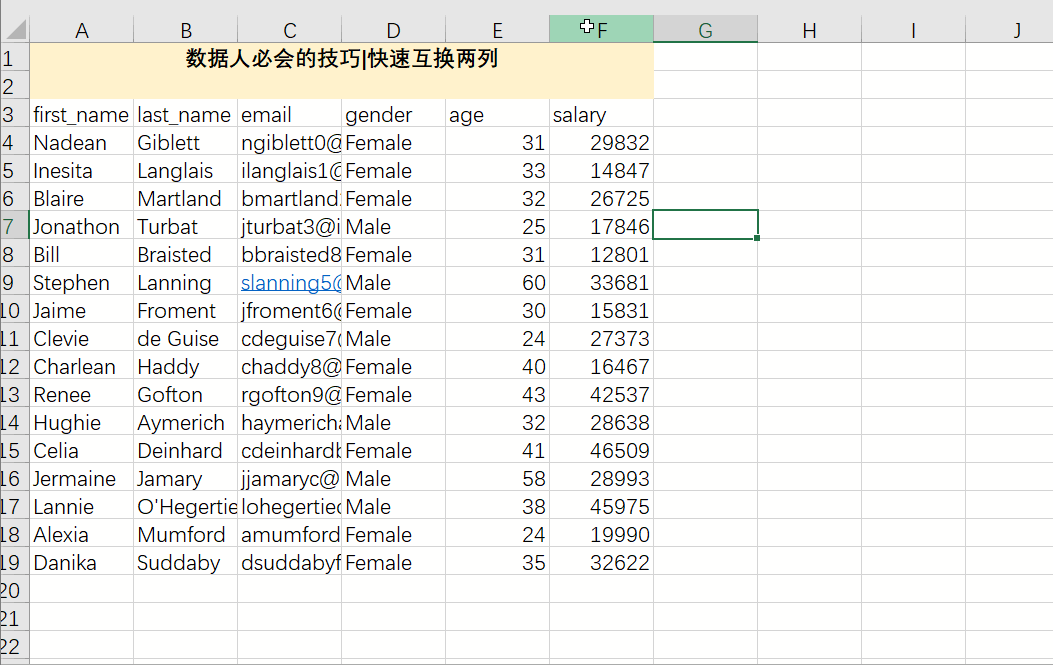The width and height of the screenshot is (1053, 665).
Task: Select salary cell 29832
Action: tap(602, 142)
